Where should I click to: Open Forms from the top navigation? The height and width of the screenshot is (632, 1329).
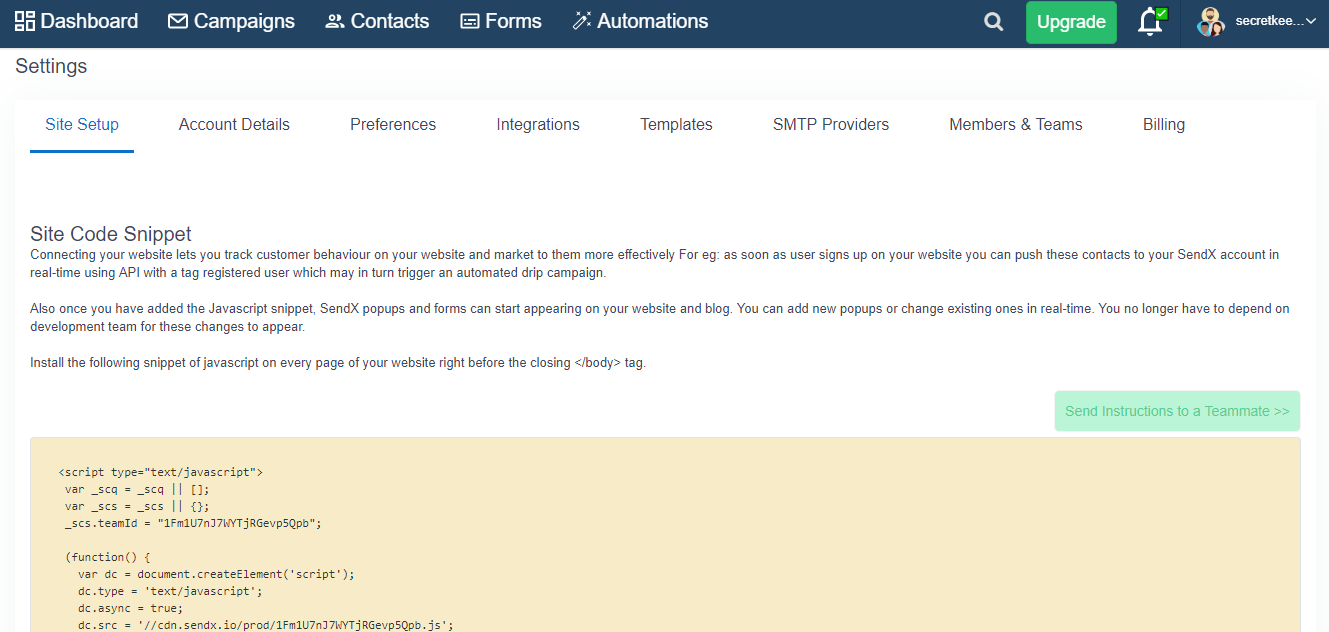point(501,21)
